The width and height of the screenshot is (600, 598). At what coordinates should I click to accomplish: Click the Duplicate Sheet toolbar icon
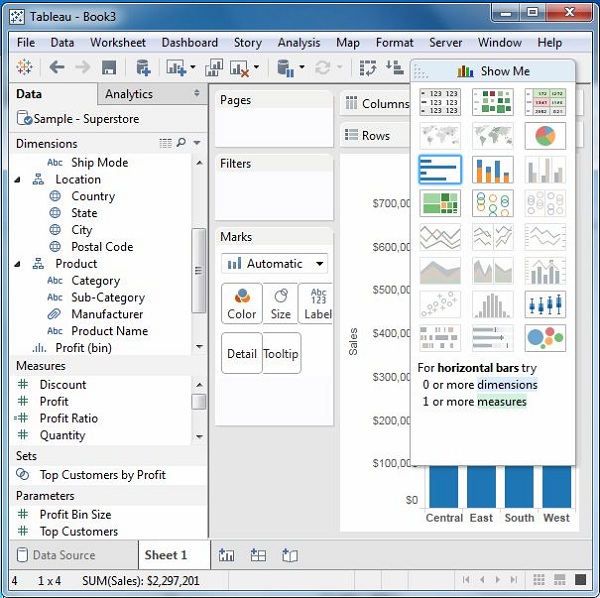[x=214, y=68]
